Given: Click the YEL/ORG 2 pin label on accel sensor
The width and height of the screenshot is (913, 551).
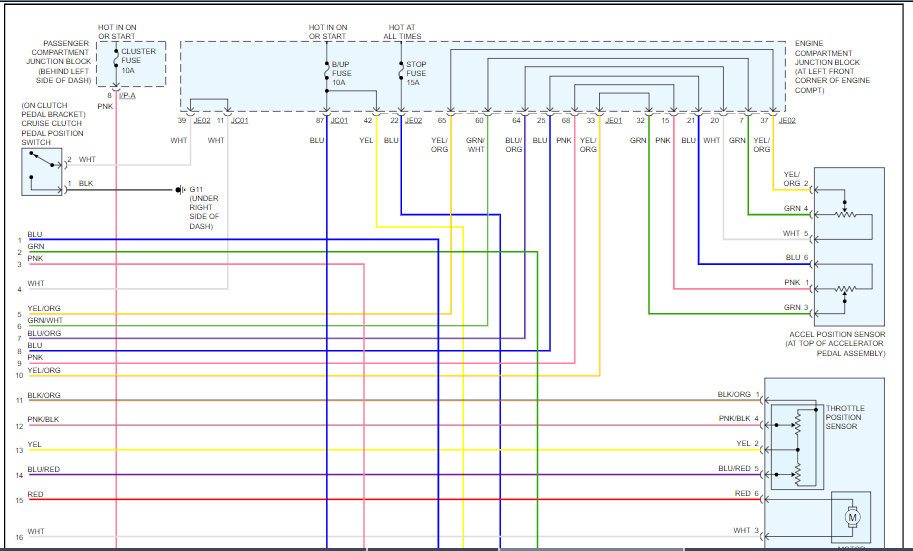Looking at the screenshot, I should [795, 179].
